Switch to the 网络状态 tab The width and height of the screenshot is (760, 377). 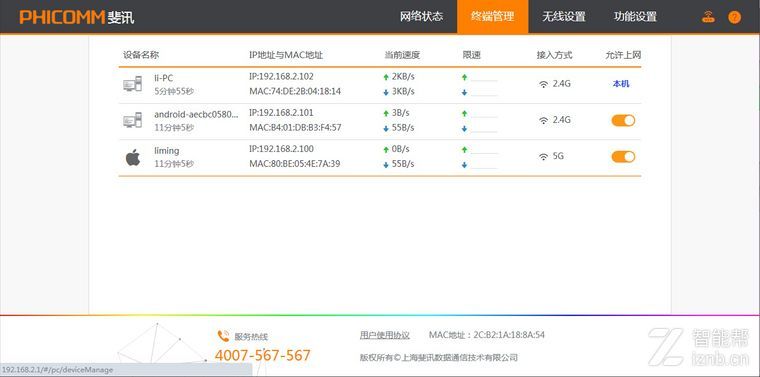[421, 16]
